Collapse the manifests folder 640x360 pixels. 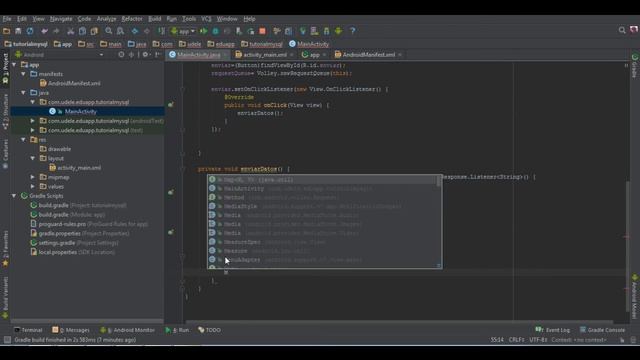point(24,74)
